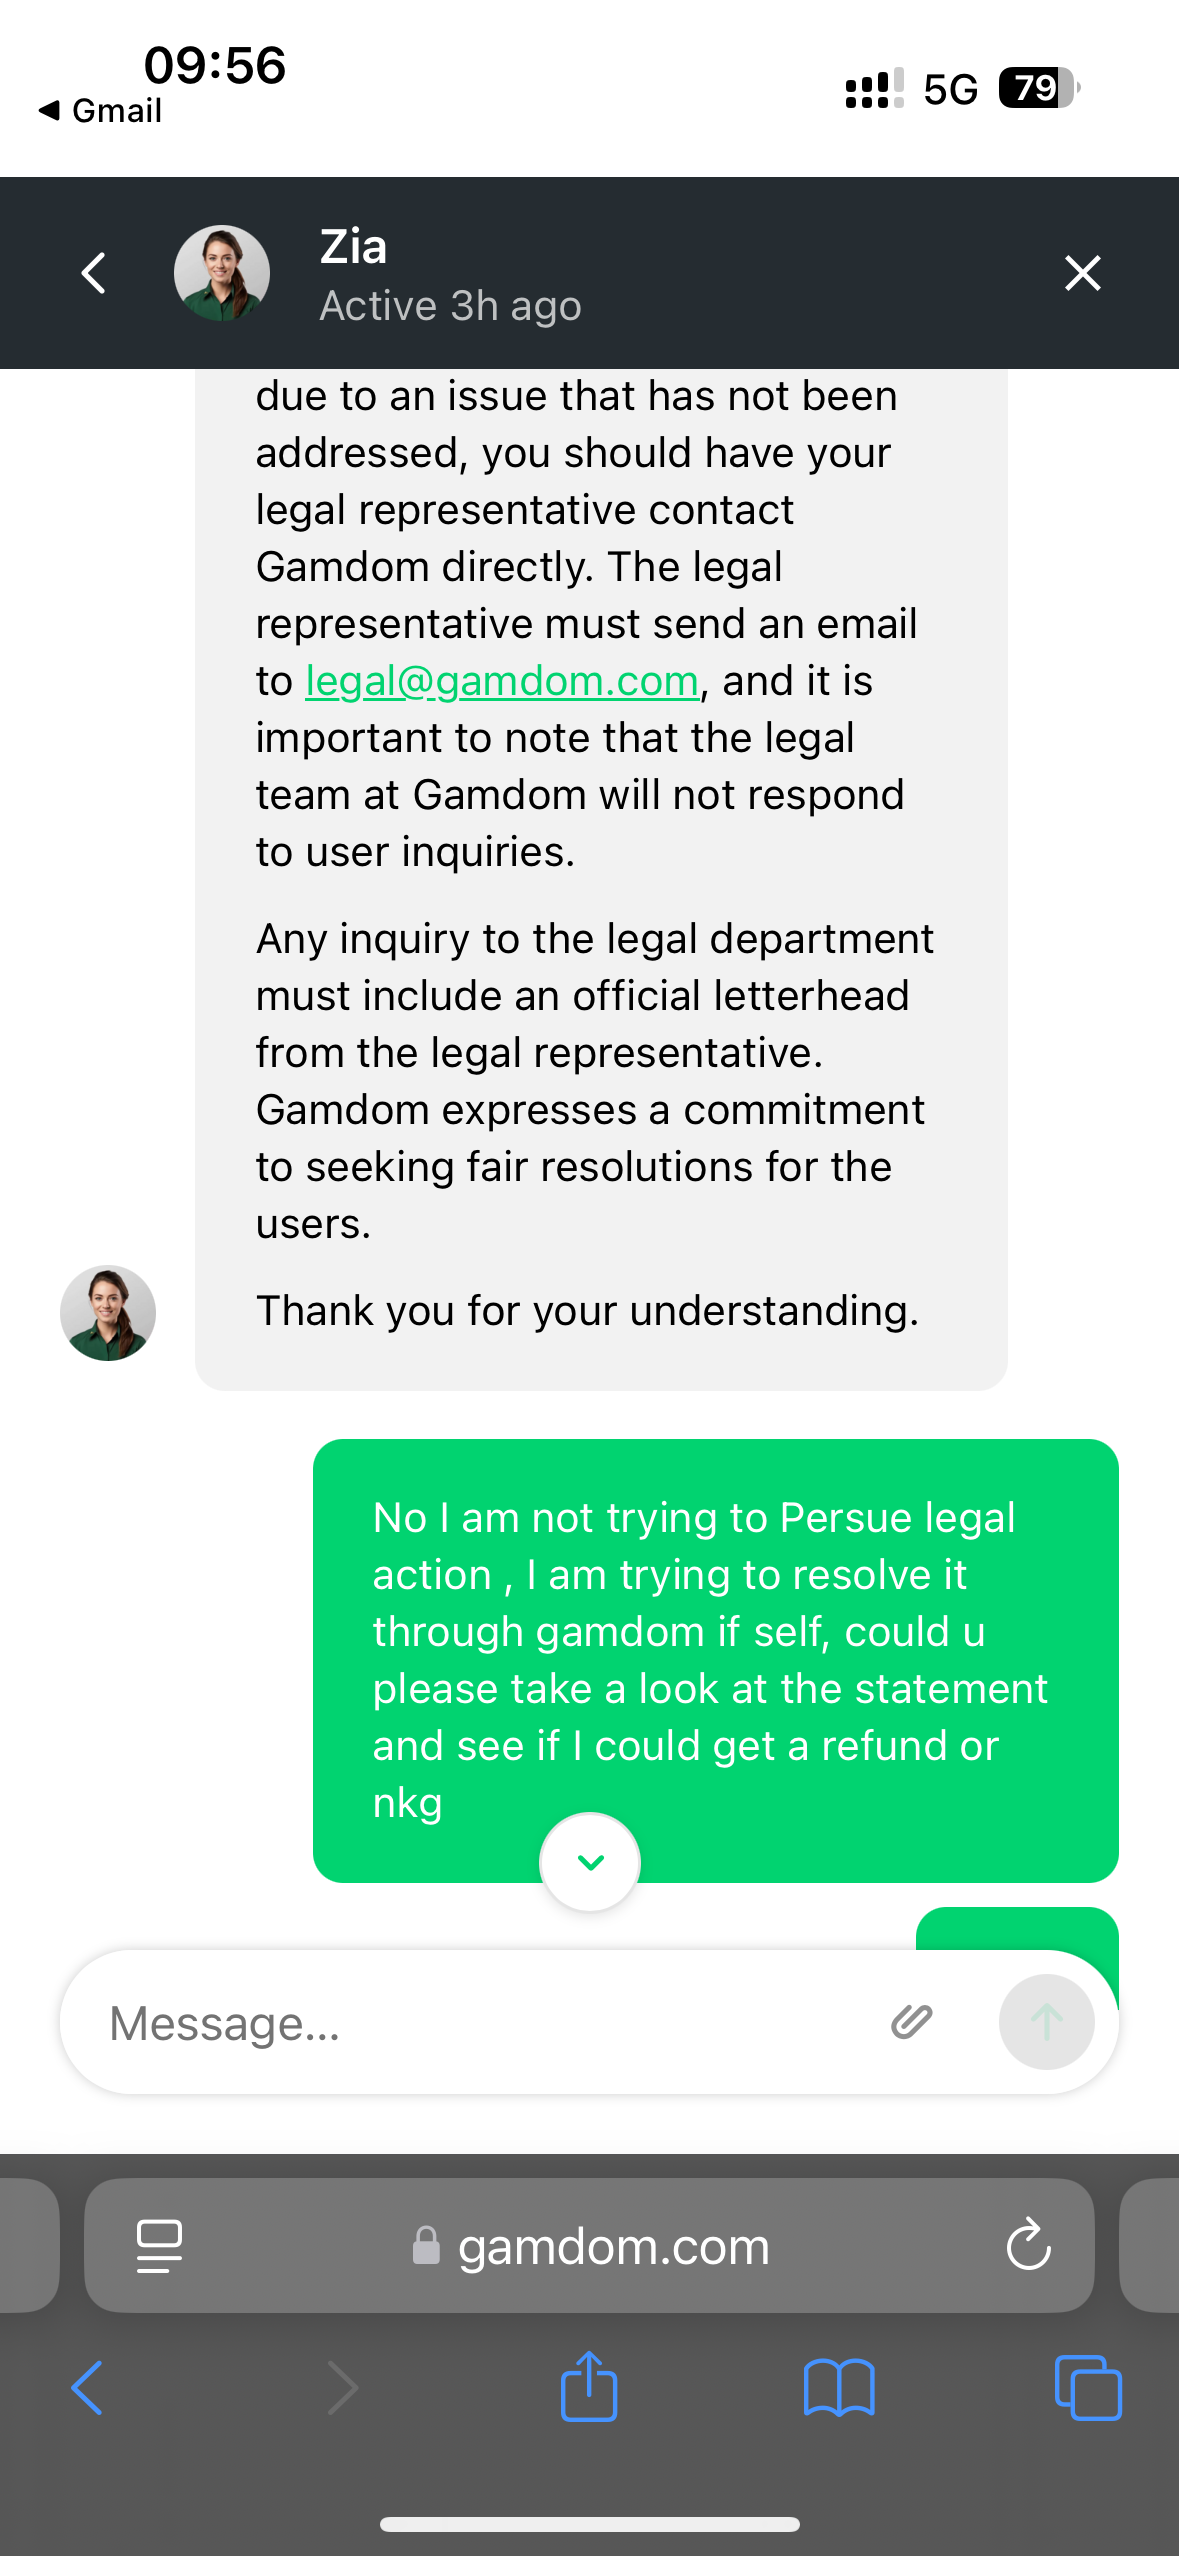The width and height of the screenshot is (1179, 2556).
Task: Open Safari bookmarks book icon
Action: (839, 2388)
